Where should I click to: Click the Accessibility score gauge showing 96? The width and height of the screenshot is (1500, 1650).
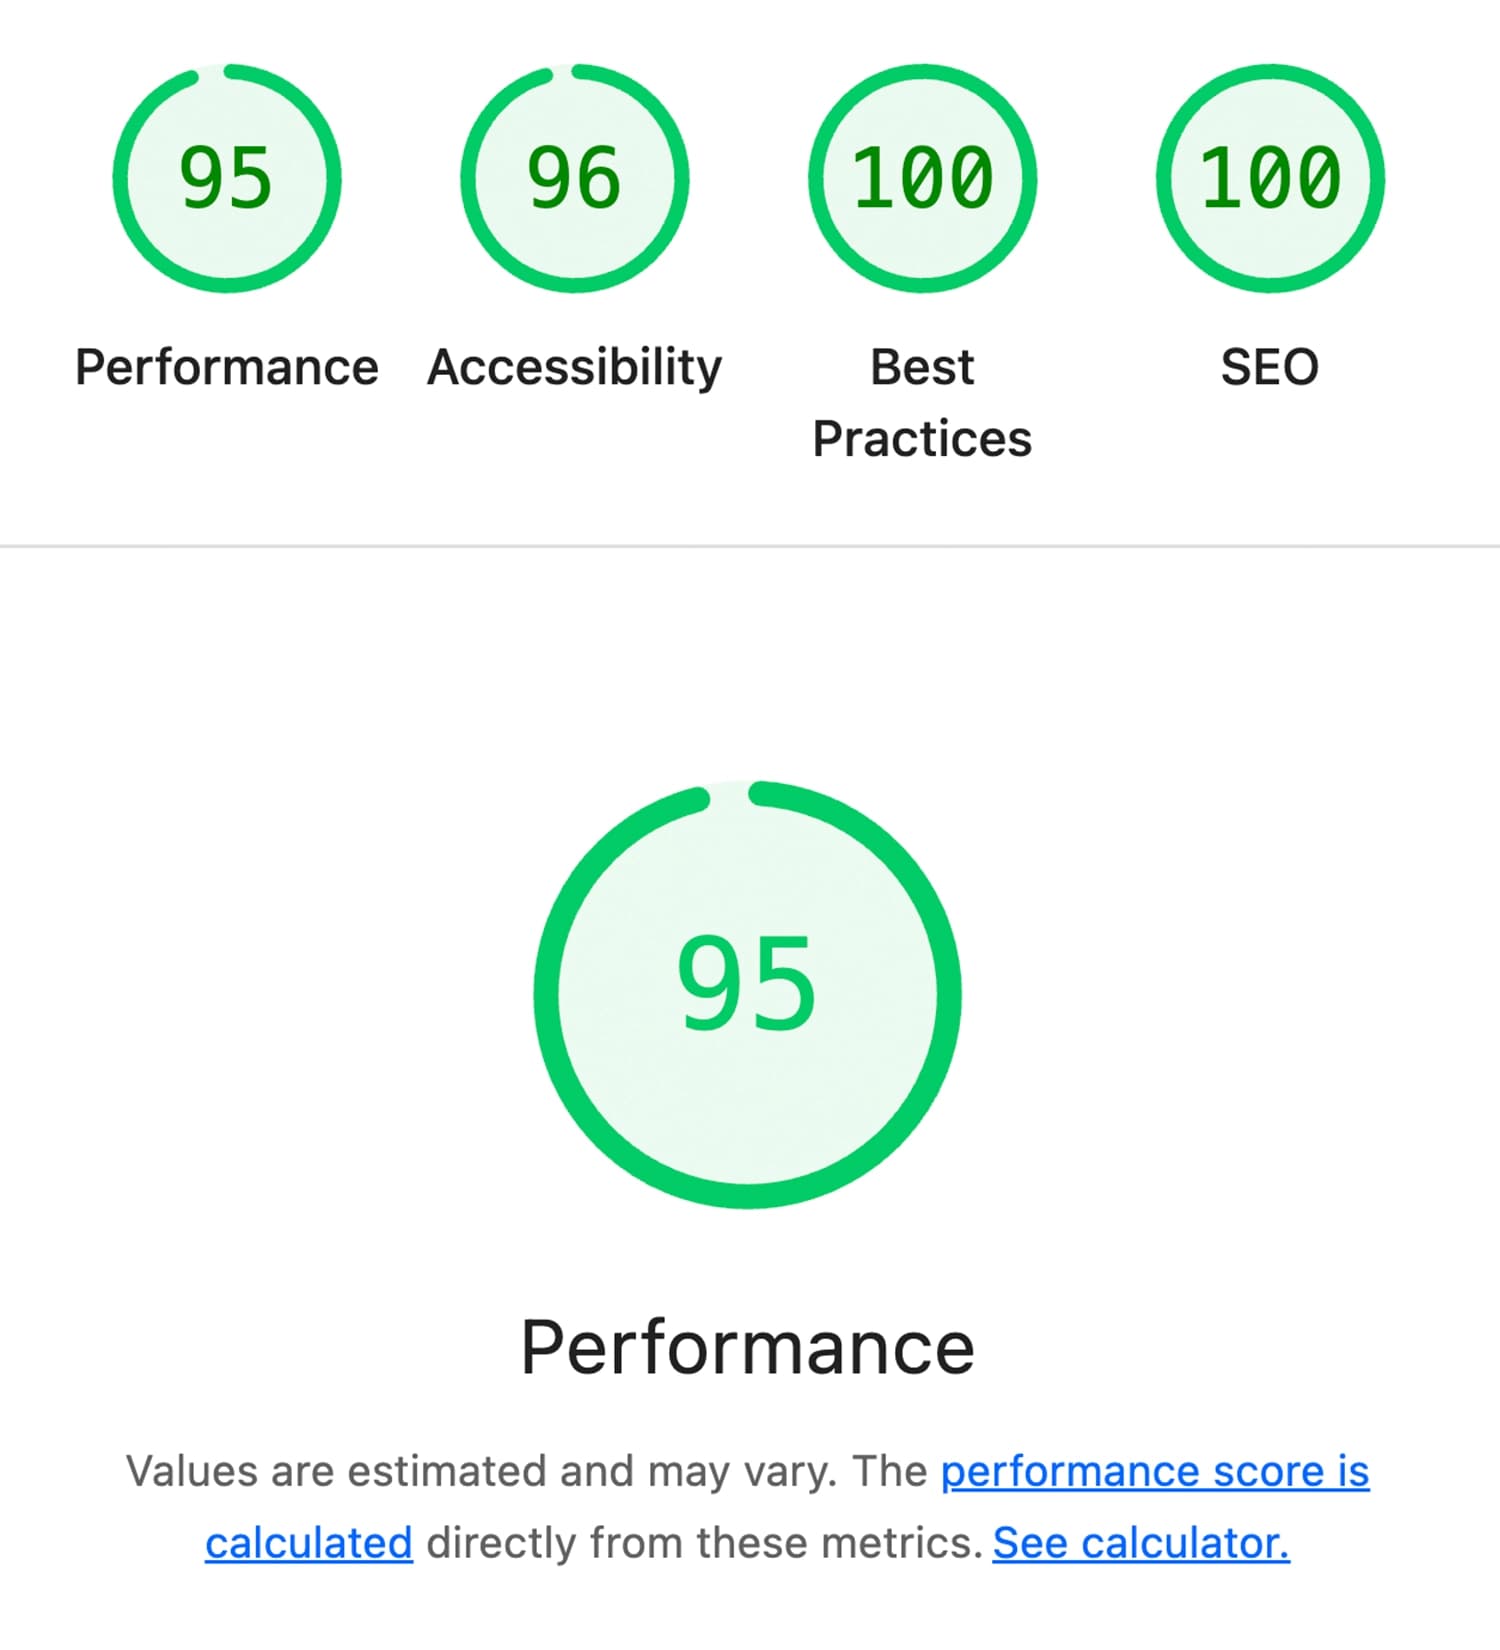pyautogui.click(x=575, y=178)
